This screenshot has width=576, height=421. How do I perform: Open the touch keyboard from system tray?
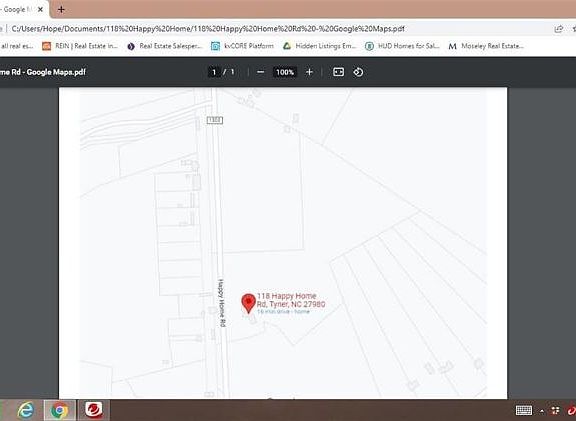coord(524,410)
